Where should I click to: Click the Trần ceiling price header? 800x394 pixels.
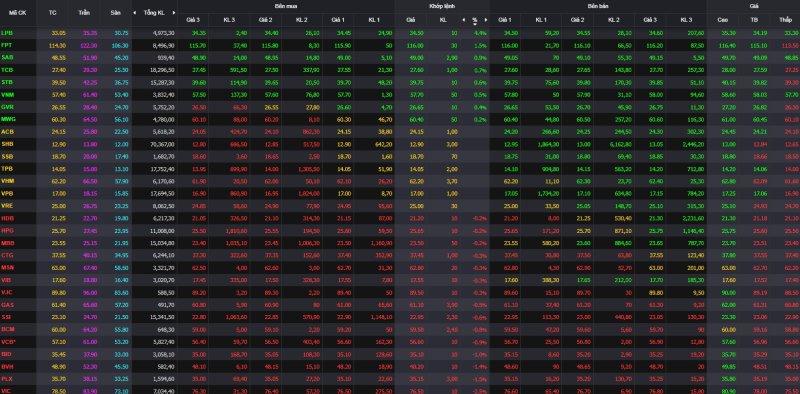84,13
